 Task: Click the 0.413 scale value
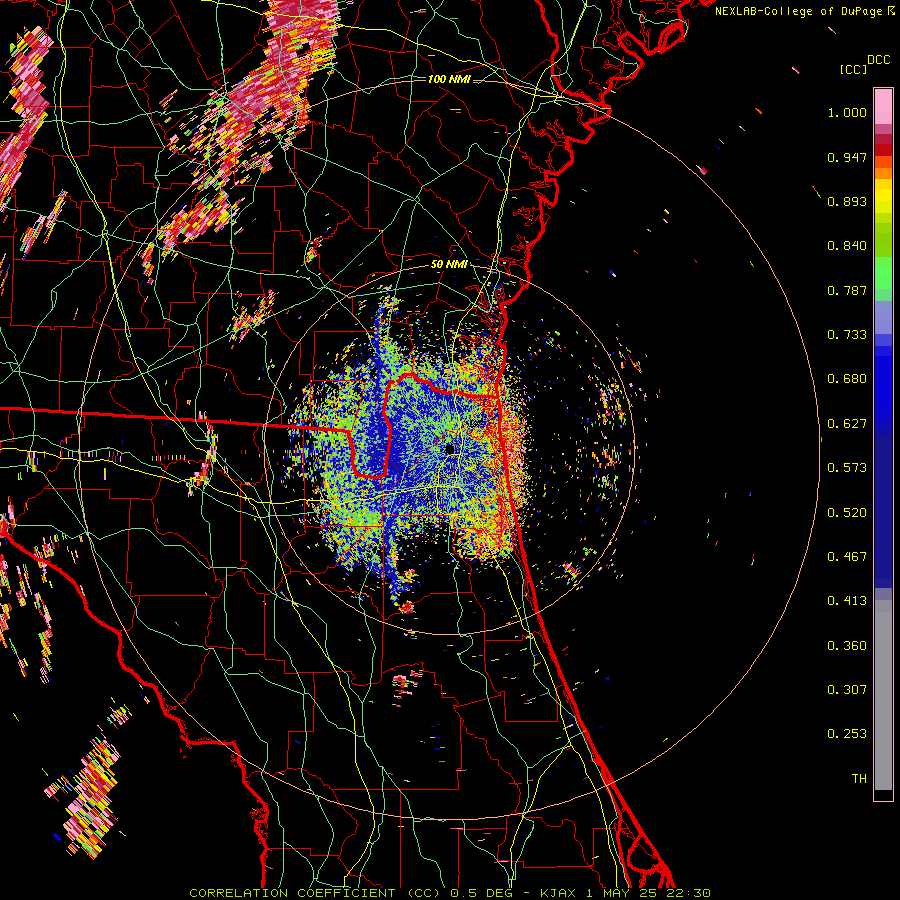click(x=847, y=601)
